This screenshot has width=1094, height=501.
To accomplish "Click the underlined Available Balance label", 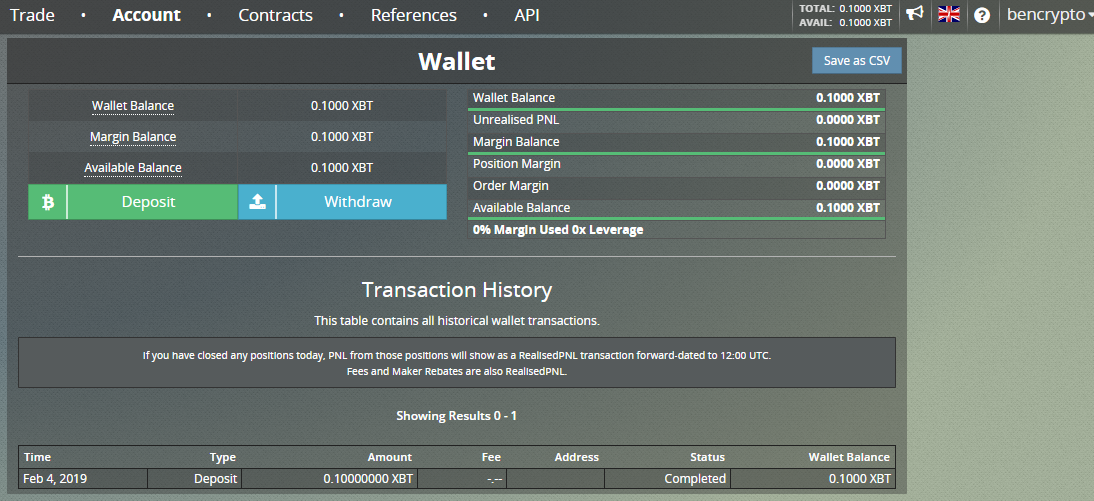I will click(133, 167).
